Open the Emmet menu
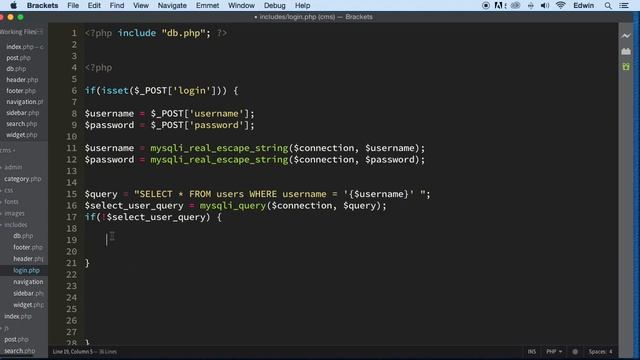The image size is (640, 360). pos(207,5)
